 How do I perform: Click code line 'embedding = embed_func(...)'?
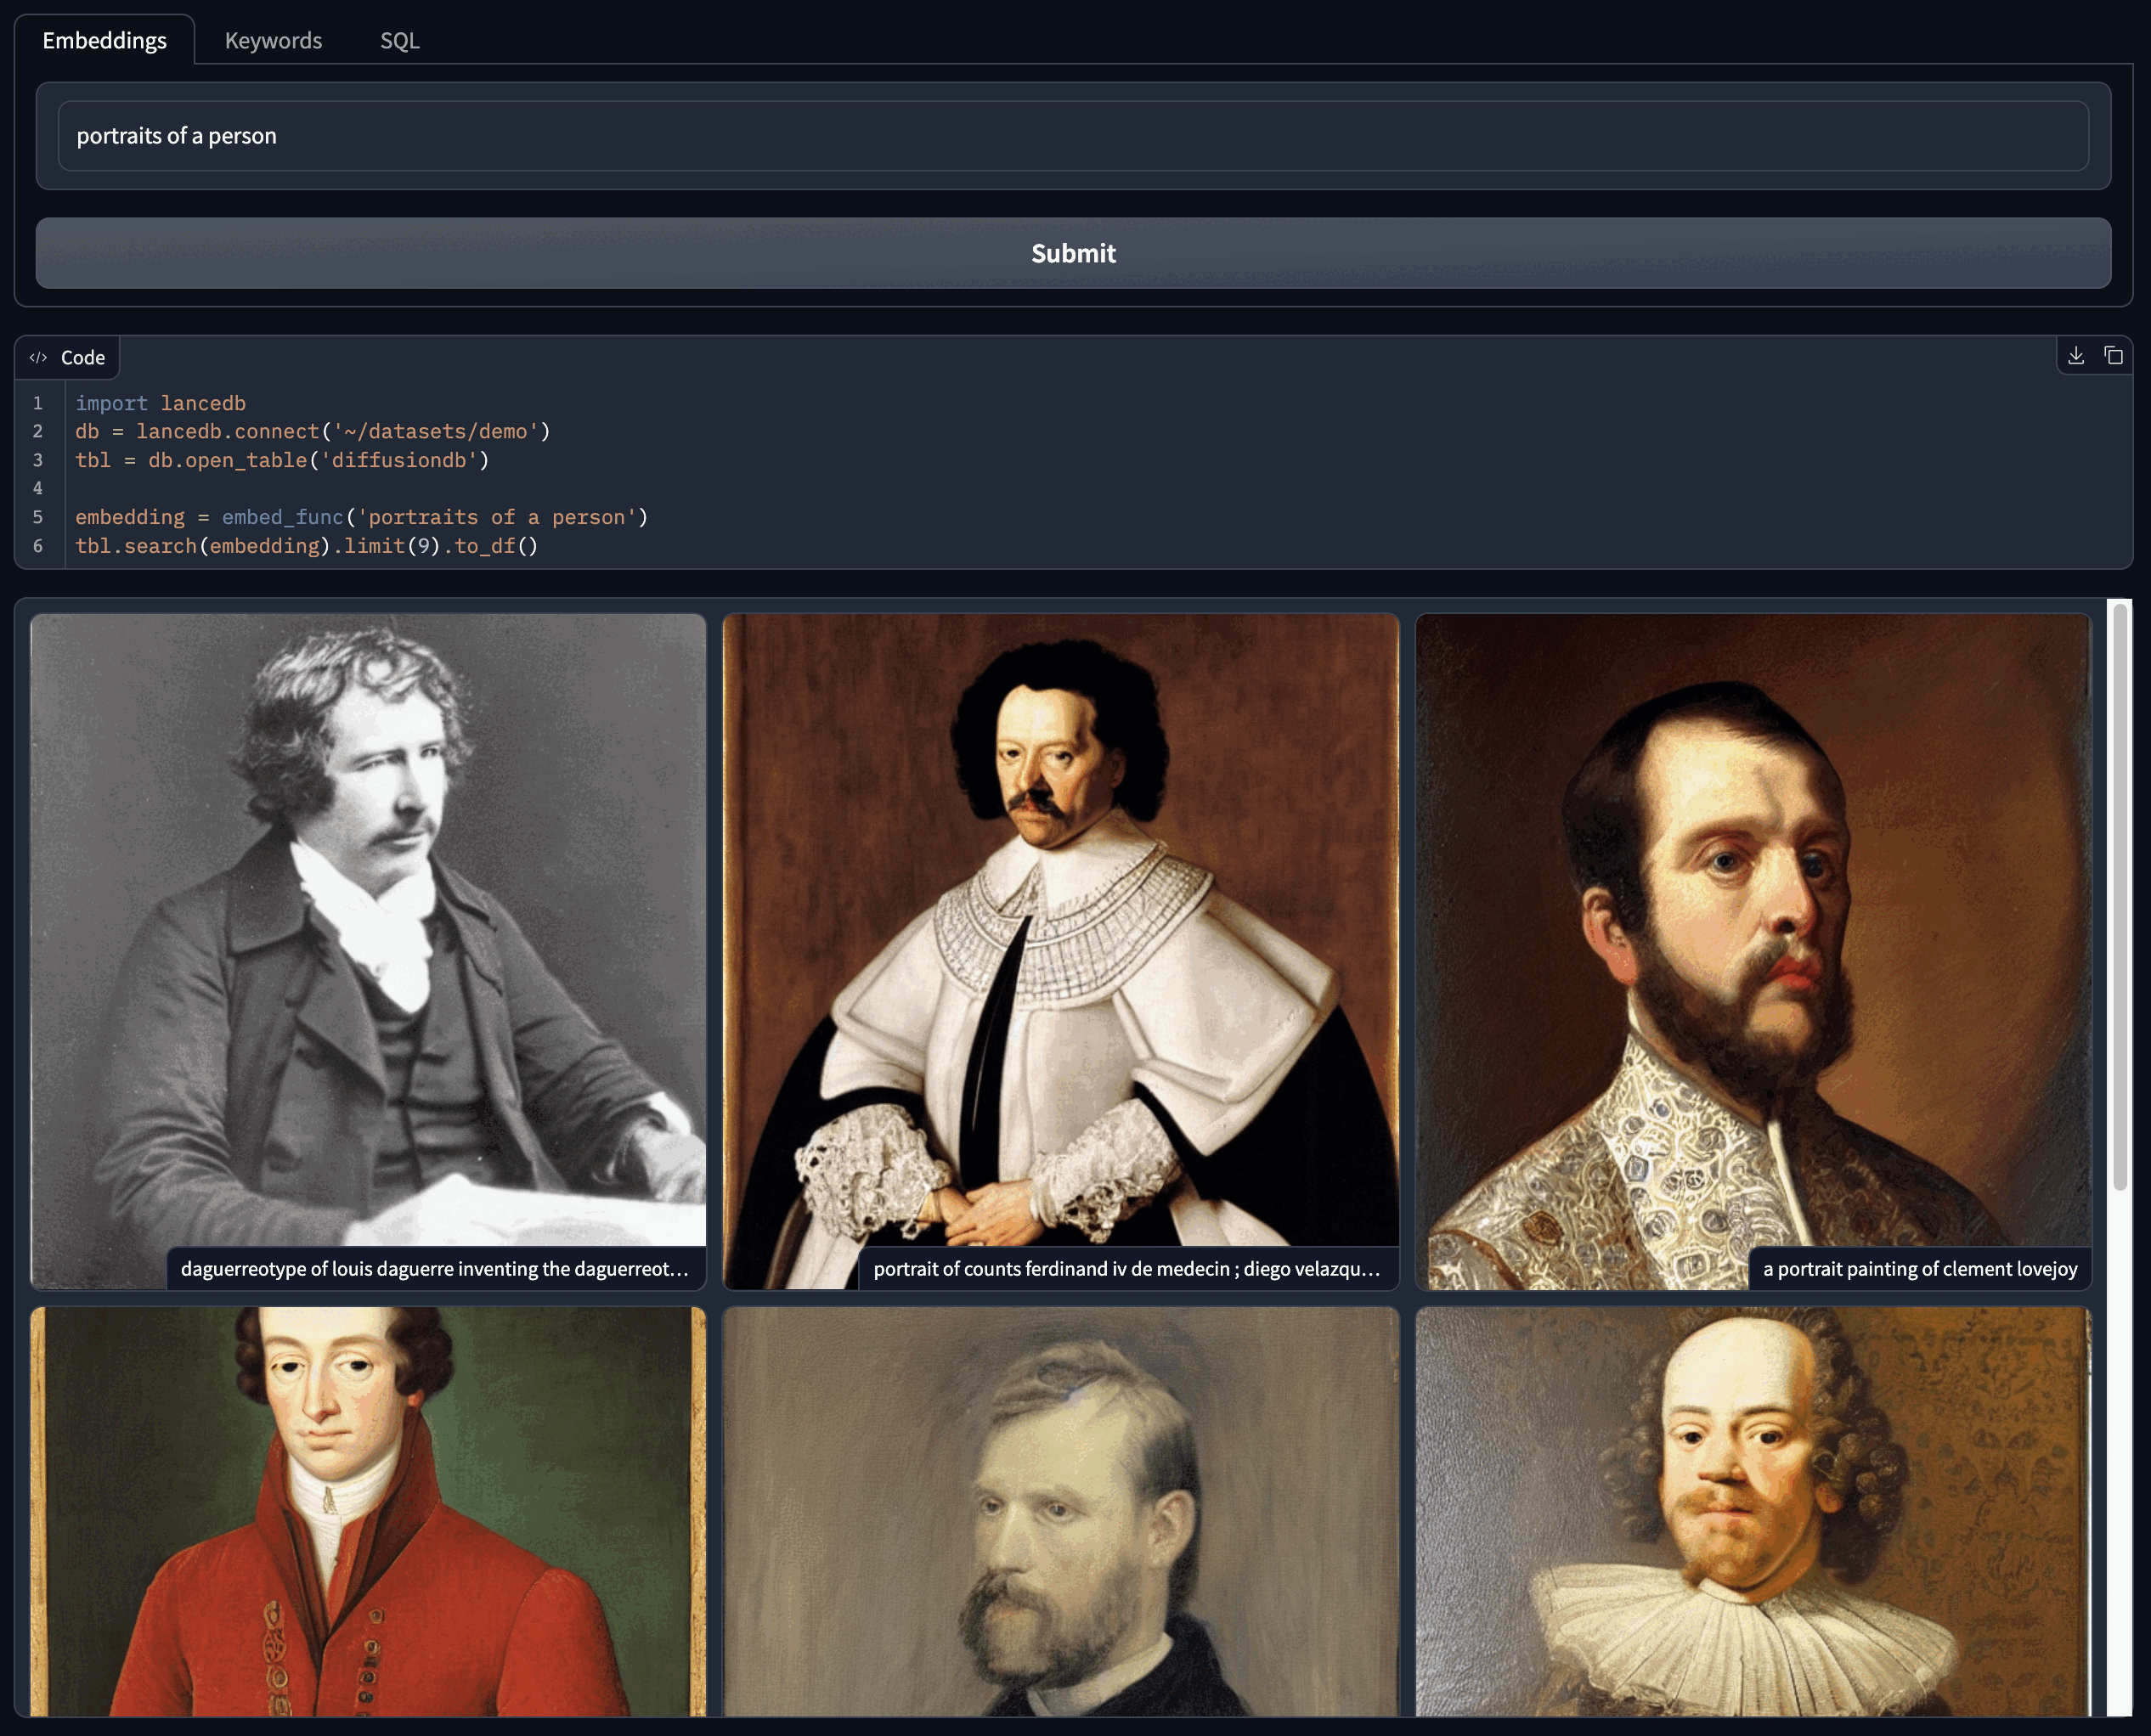click(362, 517)
